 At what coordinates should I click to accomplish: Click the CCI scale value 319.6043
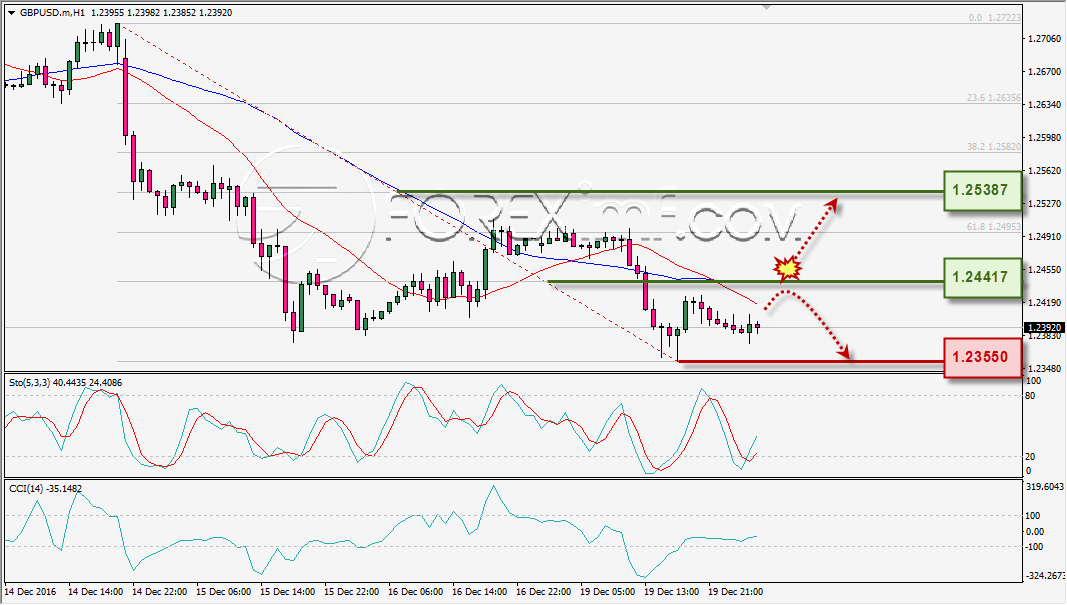[x=1045, y=487]
